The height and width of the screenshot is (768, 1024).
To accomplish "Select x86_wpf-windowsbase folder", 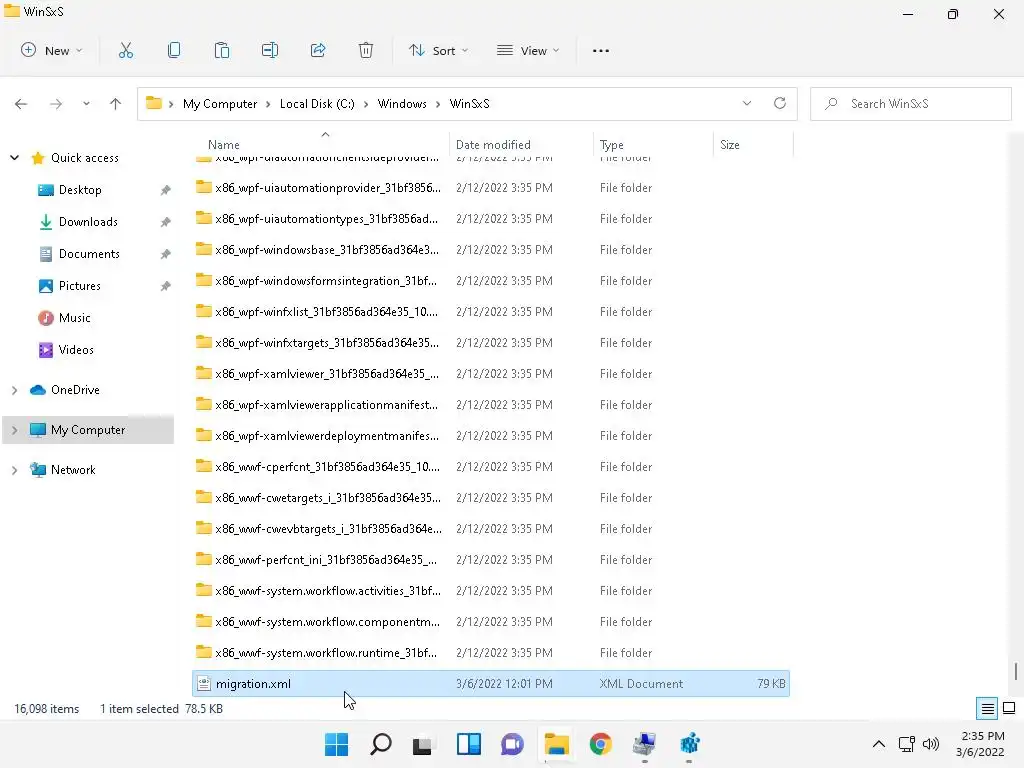I will pyautogui.click(x=490, y=250).
